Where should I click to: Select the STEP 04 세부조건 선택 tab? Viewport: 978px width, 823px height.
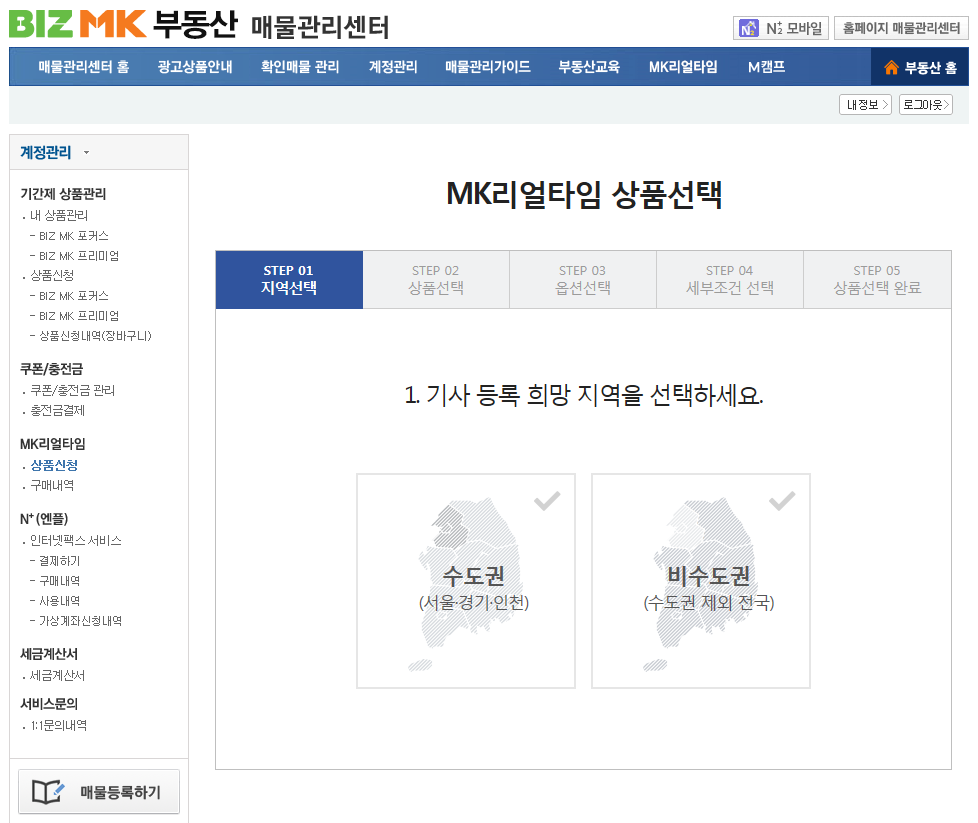tap(730, 280)
